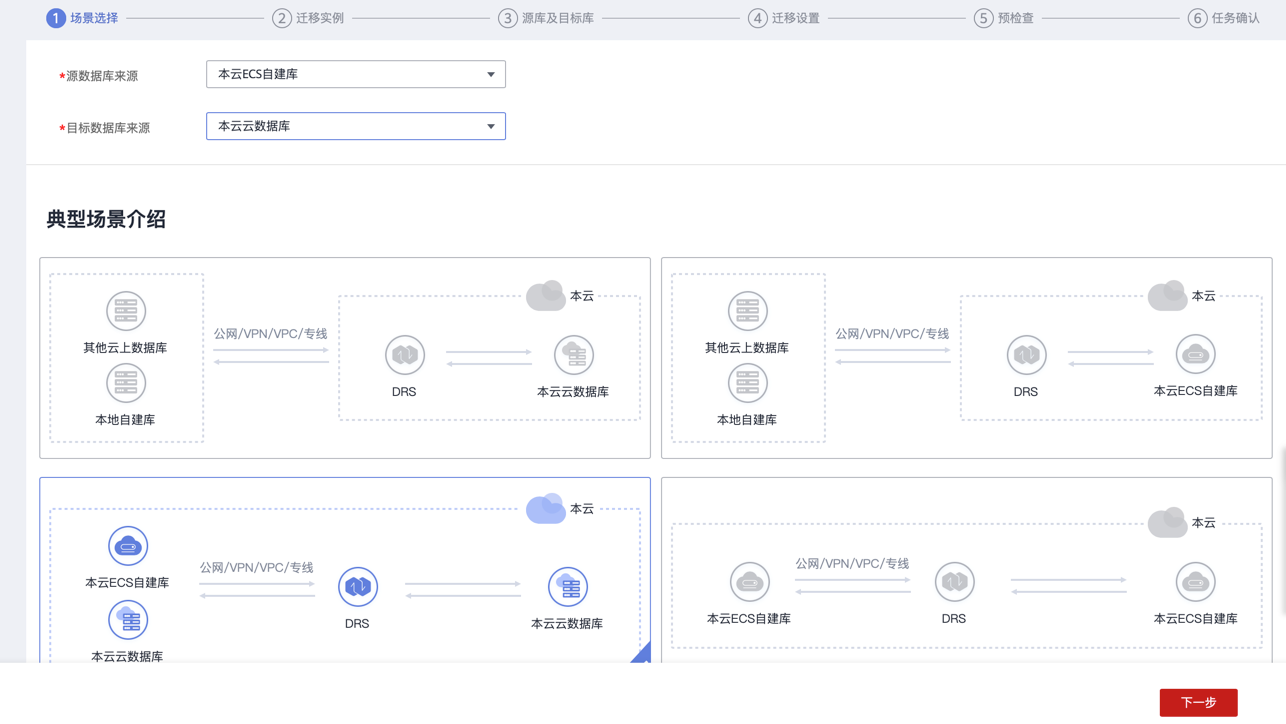
Task: Click the blue DRS icon in the selected scenario
Action: 357,587
